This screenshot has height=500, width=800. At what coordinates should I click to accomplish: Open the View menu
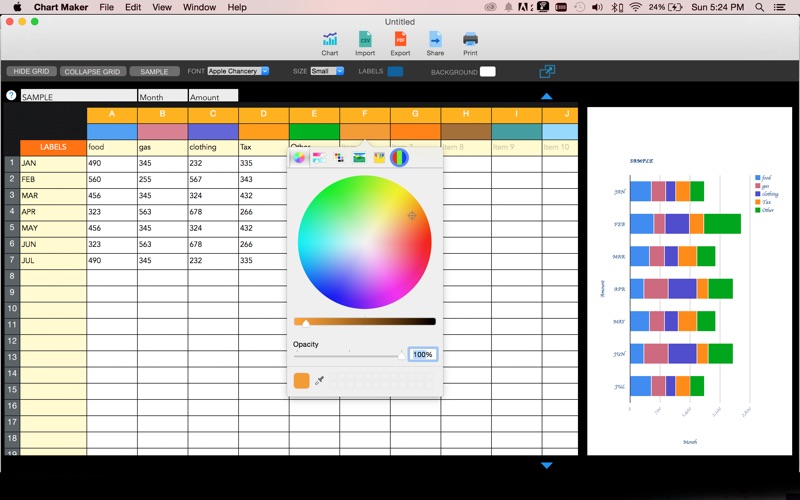162,7
